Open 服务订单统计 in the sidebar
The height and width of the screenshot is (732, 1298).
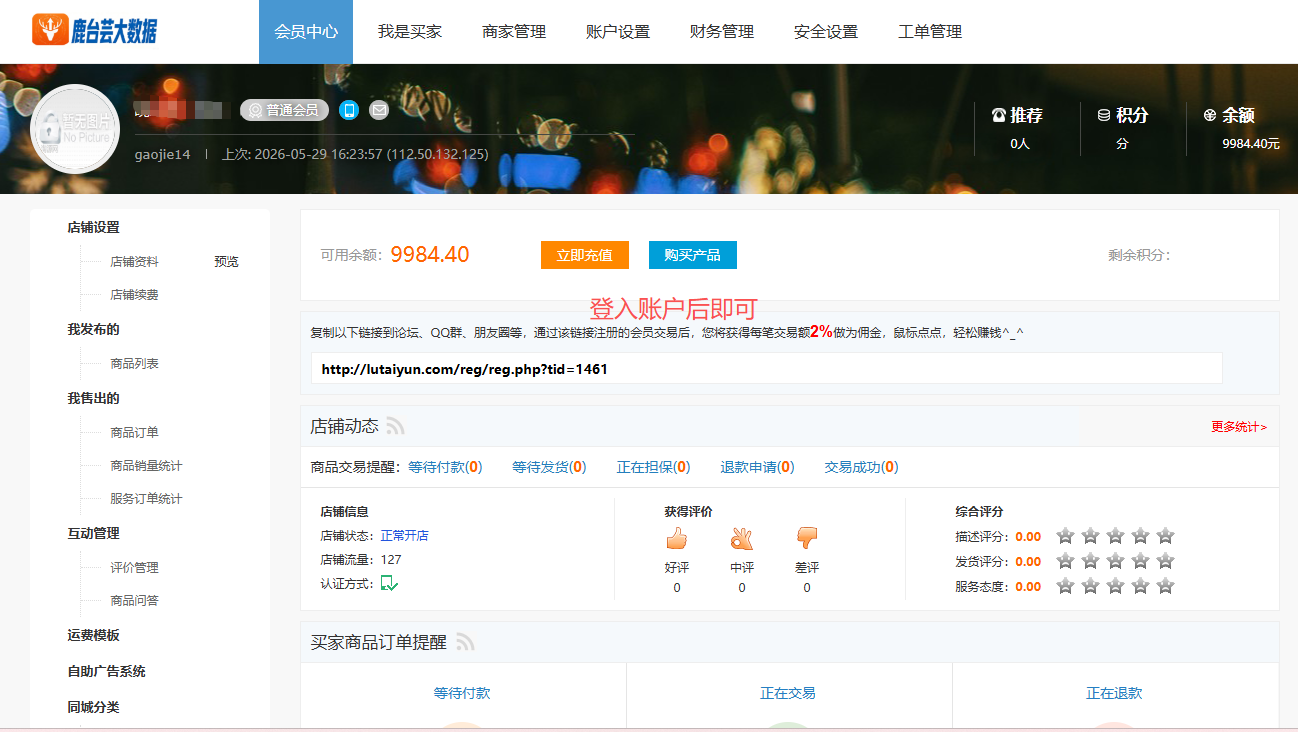146,499
